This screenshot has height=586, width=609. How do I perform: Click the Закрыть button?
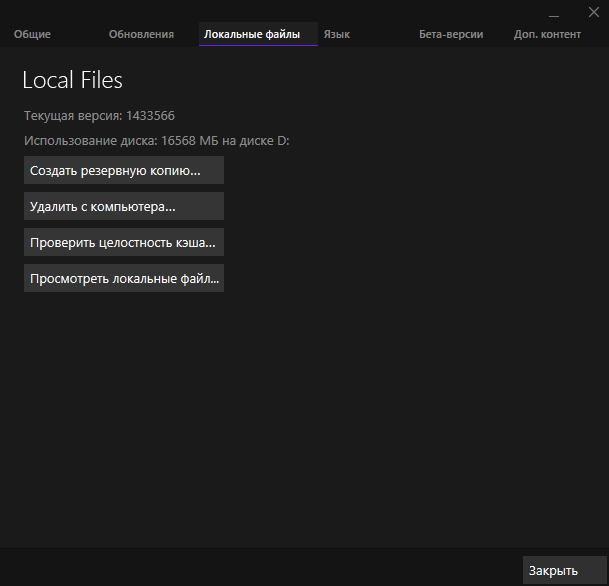click(564, 570)
